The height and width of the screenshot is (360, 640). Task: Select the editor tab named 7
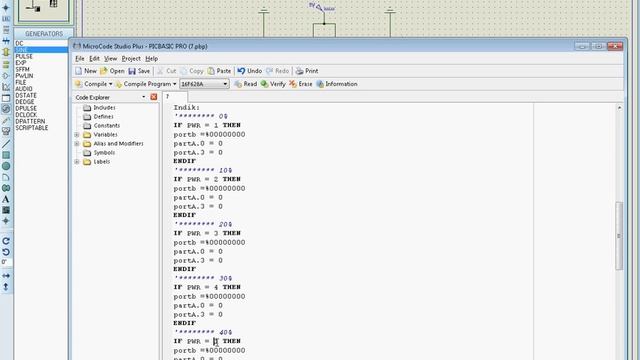click(175, 97)
